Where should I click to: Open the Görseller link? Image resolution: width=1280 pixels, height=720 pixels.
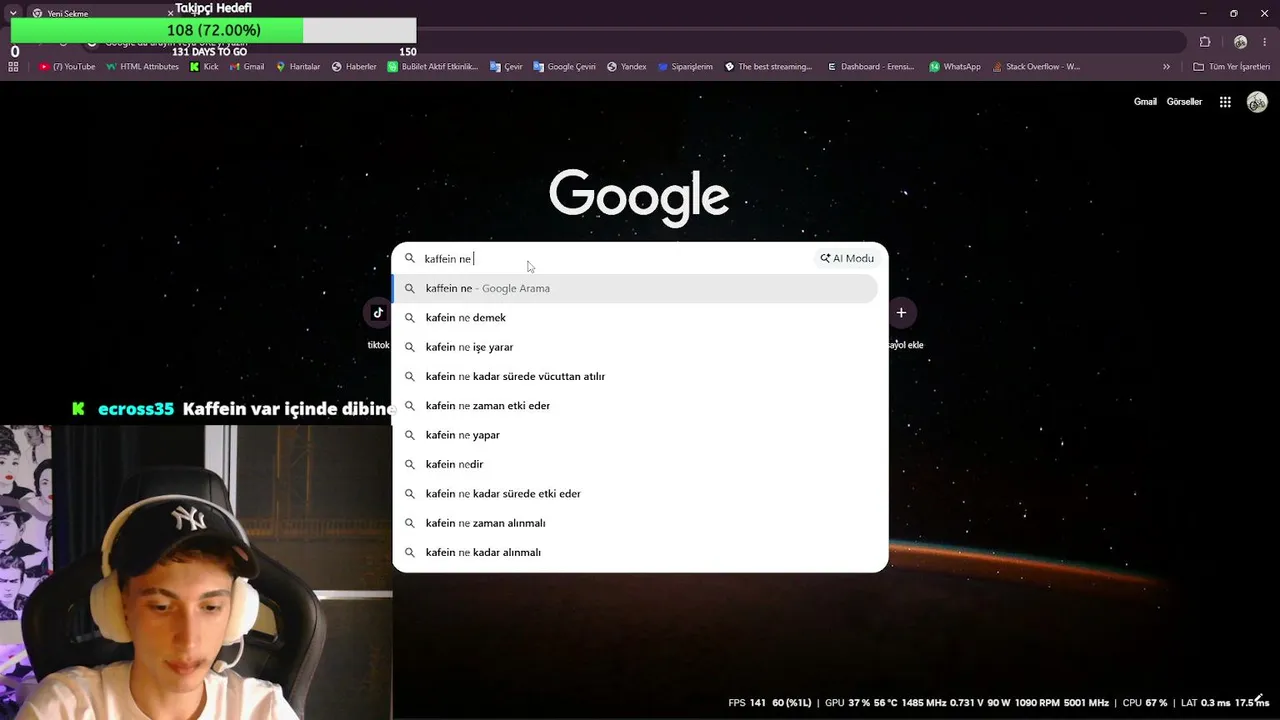tap(1184, 102)
